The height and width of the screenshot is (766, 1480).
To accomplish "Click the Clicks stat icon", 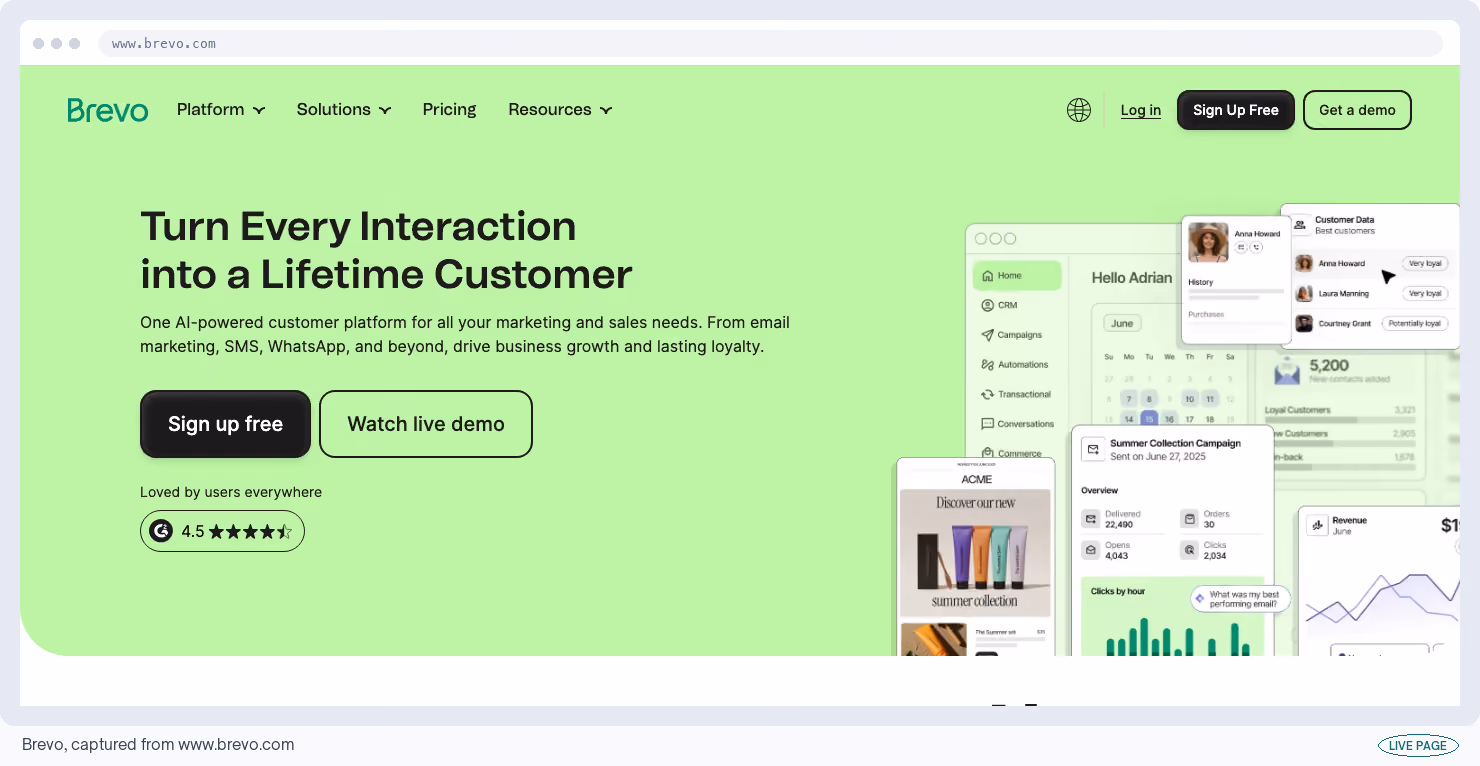I will (1189, 550).
